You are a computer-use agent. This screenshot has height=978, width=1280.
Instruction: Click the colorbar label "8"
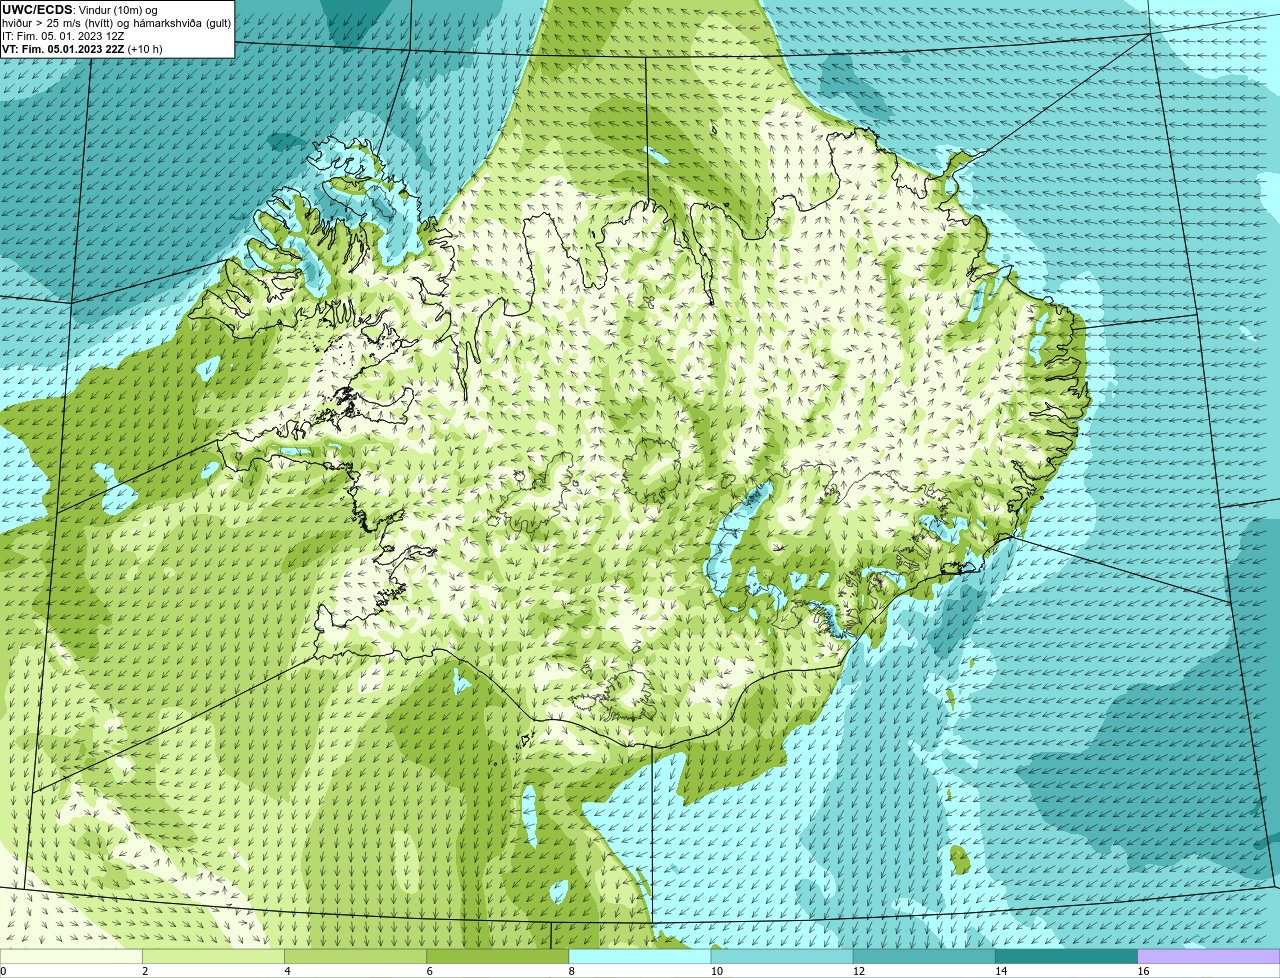(x=572, y=971)
